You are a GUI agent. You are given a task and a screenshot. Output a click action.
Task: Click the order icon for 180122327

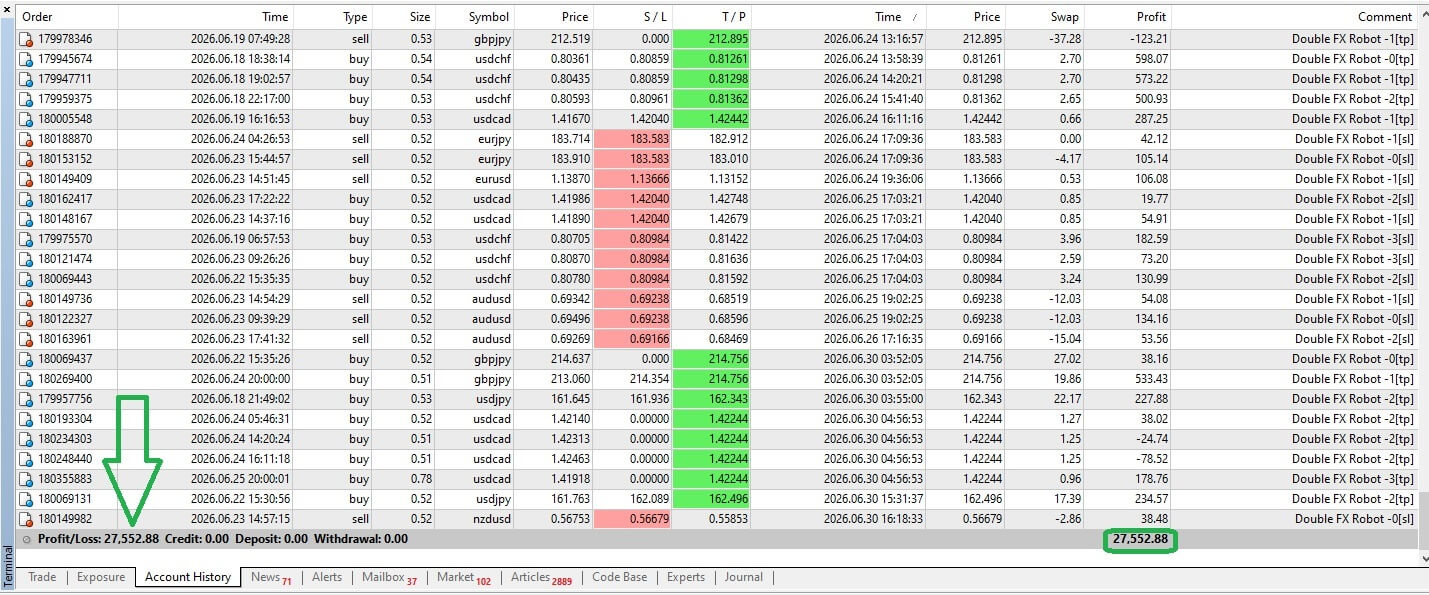pyautogui.click(x=26, y=319)
